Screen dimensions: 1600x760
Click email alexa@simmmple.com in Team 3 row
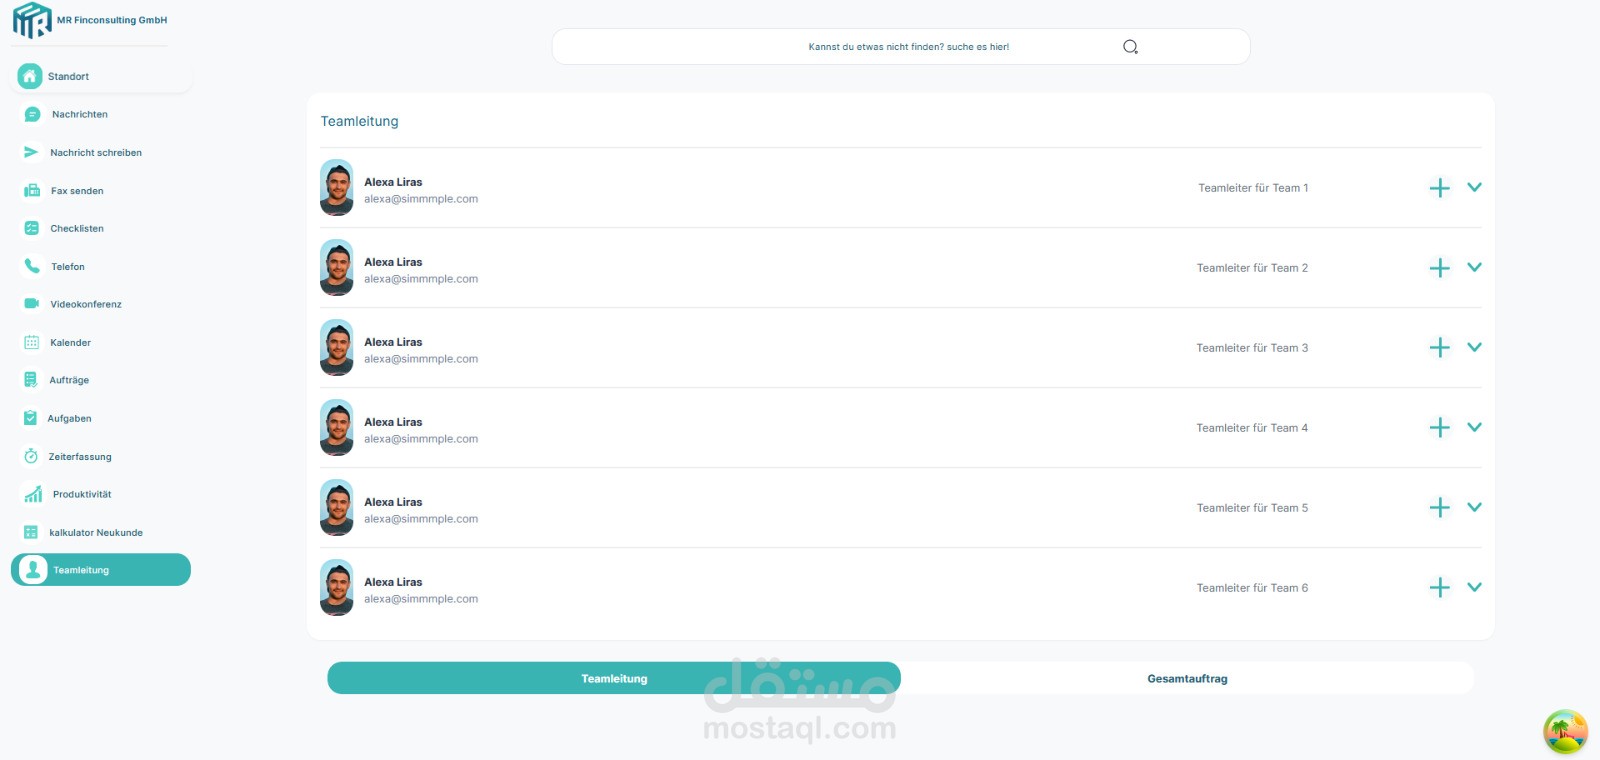coord(421,359)
